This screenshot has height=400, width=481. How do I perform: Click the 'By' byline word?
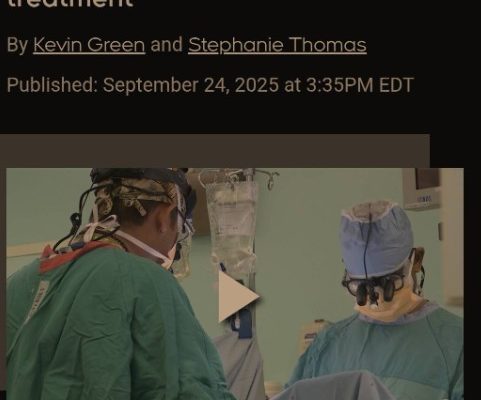coord(17,45)
